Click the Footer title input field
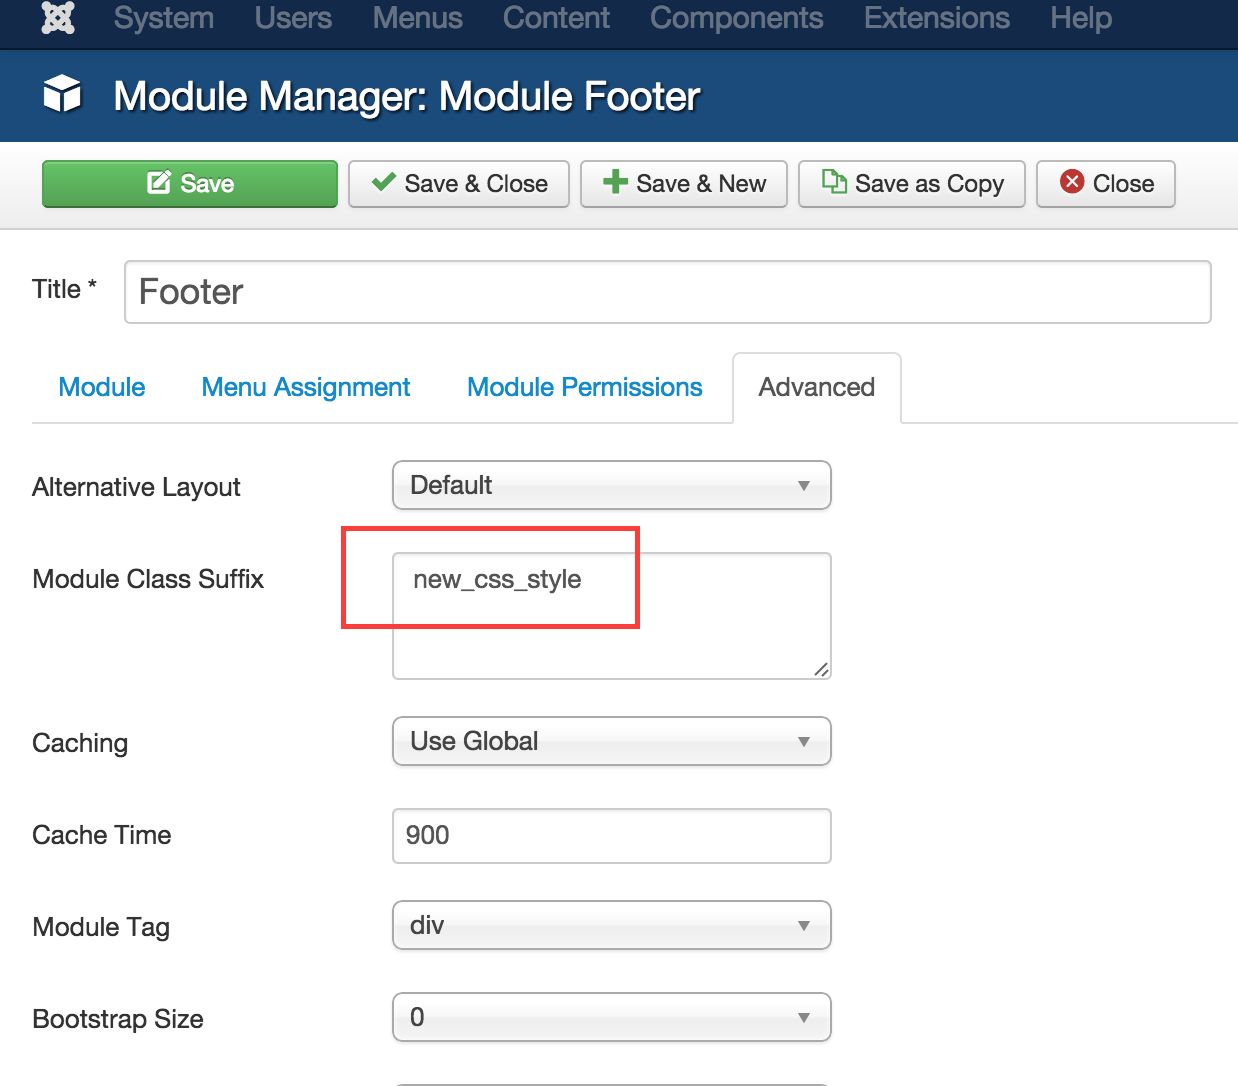This screenshot has height=1086, width=1238. point(668,292)
